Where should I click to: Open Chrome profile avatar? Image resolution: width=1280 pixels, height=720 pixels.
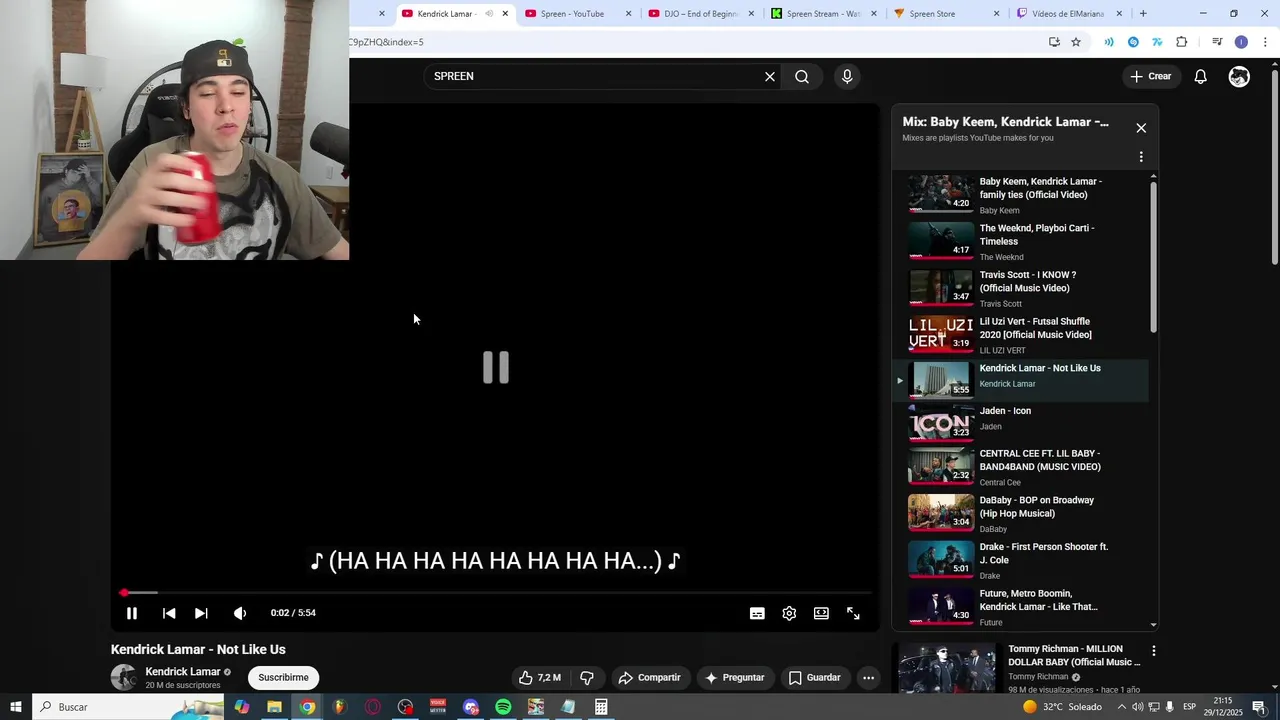point(1241,42)
